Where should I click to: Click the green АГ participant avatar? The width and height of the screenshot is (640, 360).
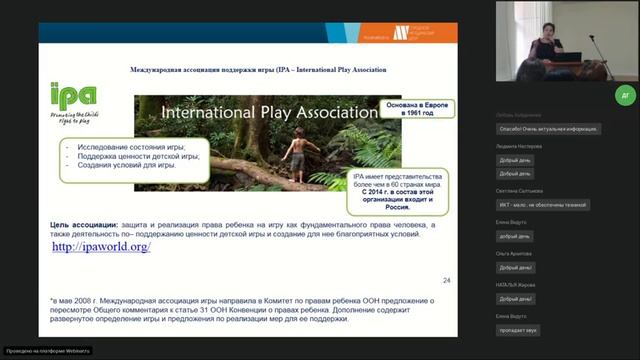tap(625, 96)
